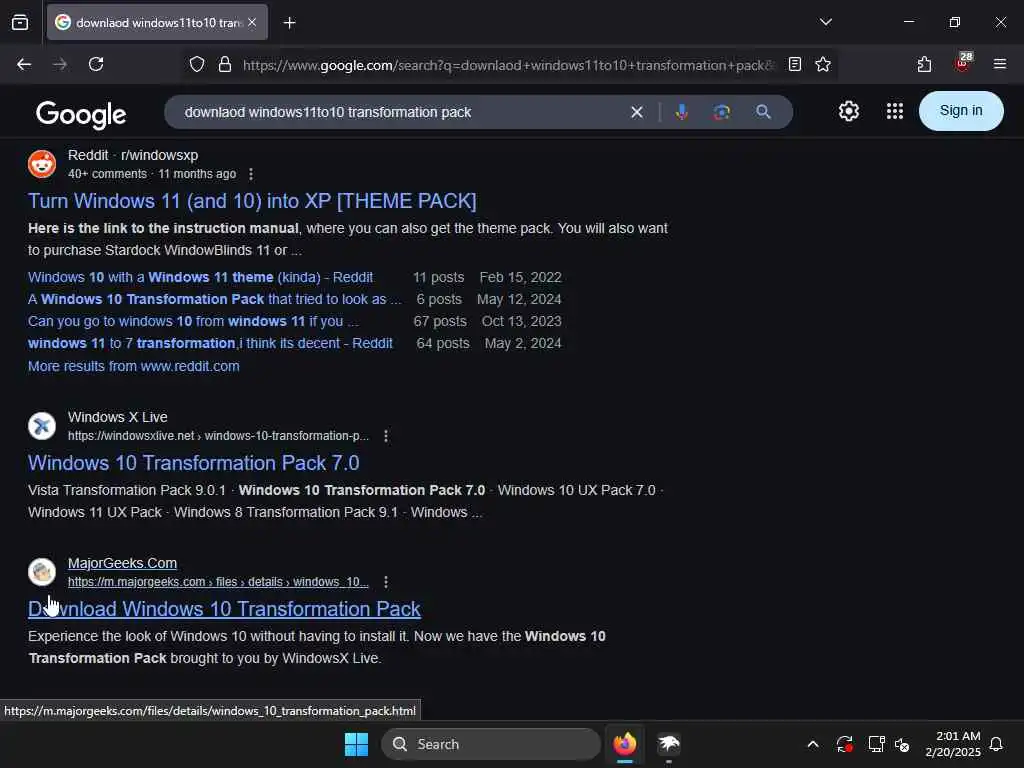The image size is (1024, 768).
Task: Open more options for MajorGeeks result
Action: pyautogui.click(x=386, y=582)
